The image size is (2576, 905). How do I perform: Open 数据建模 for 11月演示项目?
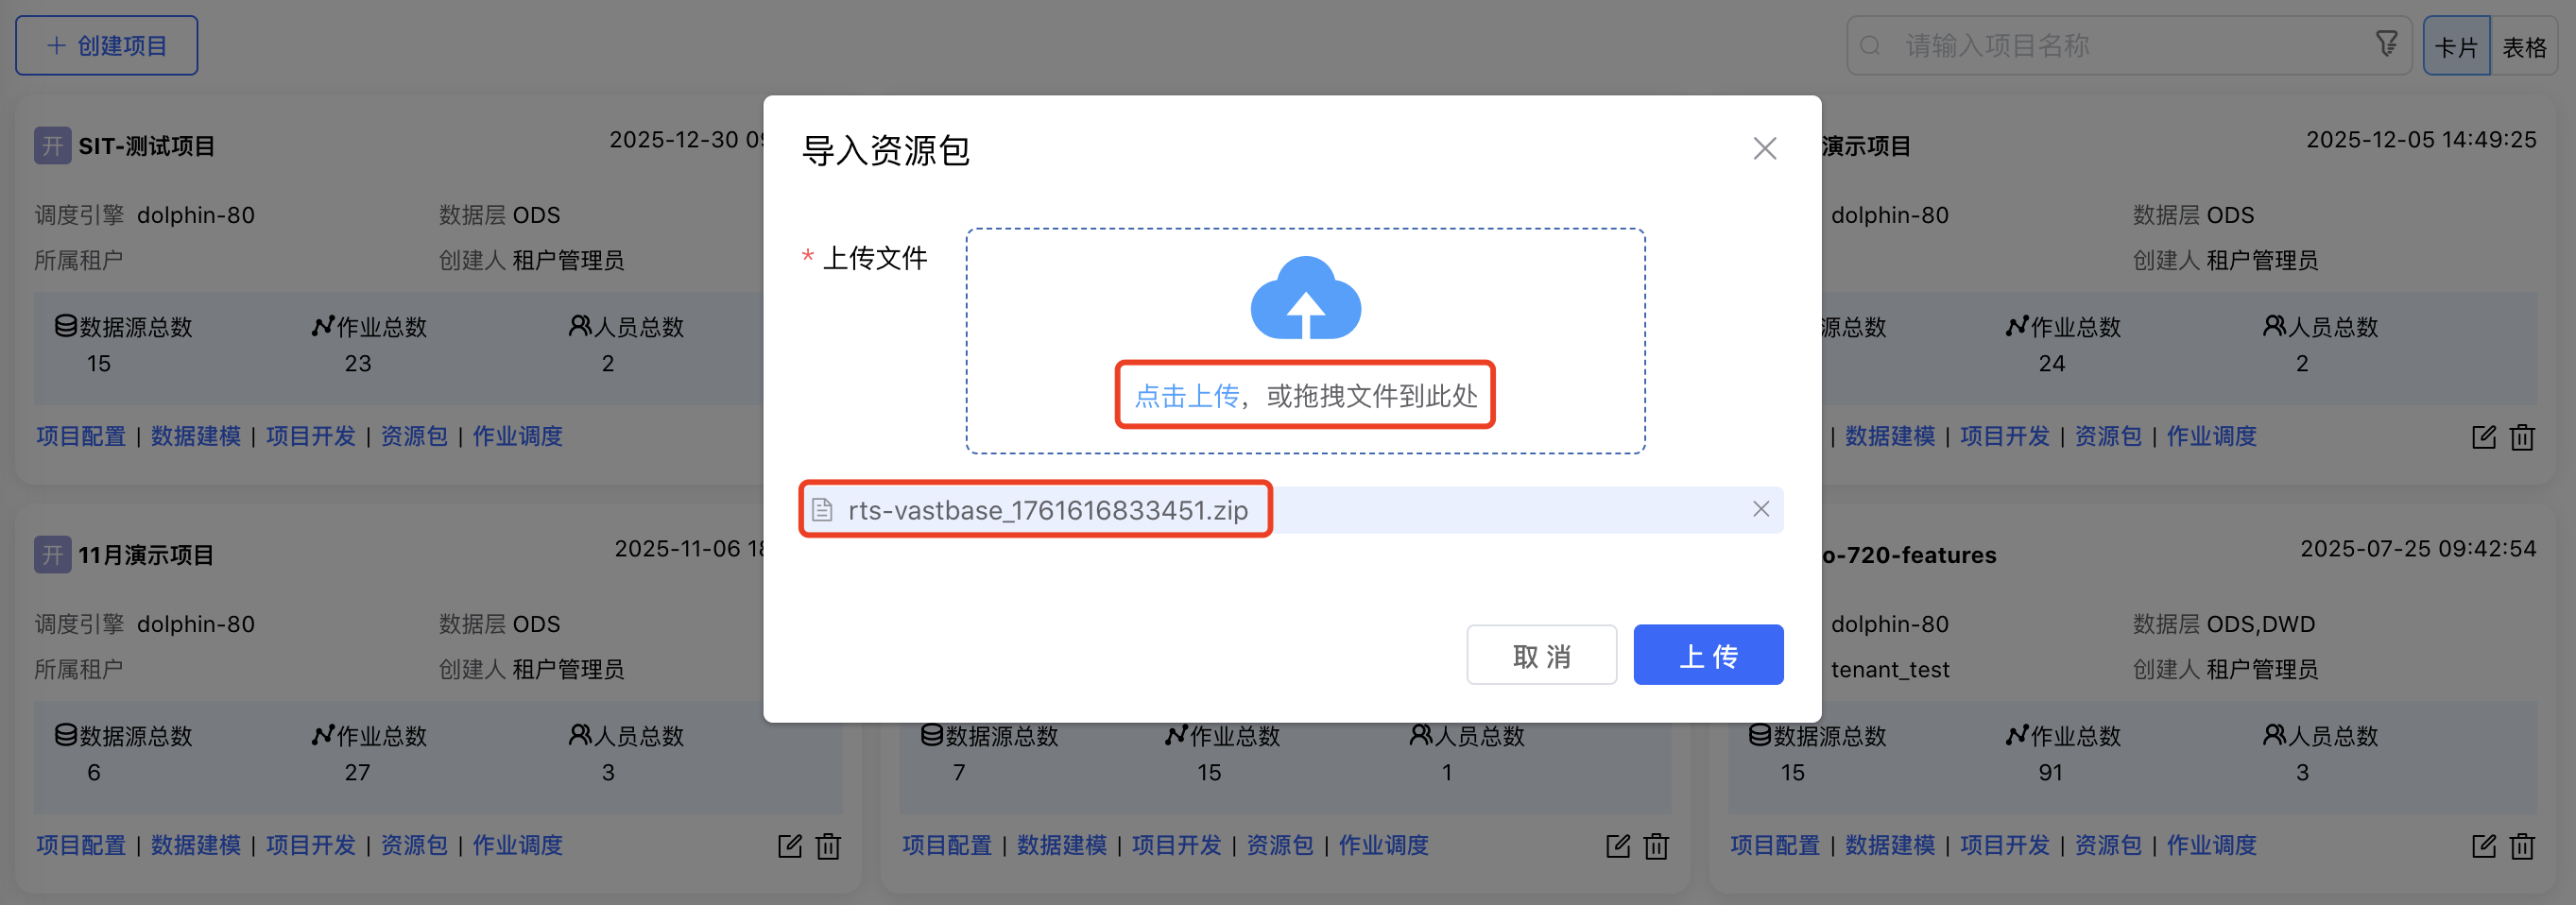[x=196, y=845]
